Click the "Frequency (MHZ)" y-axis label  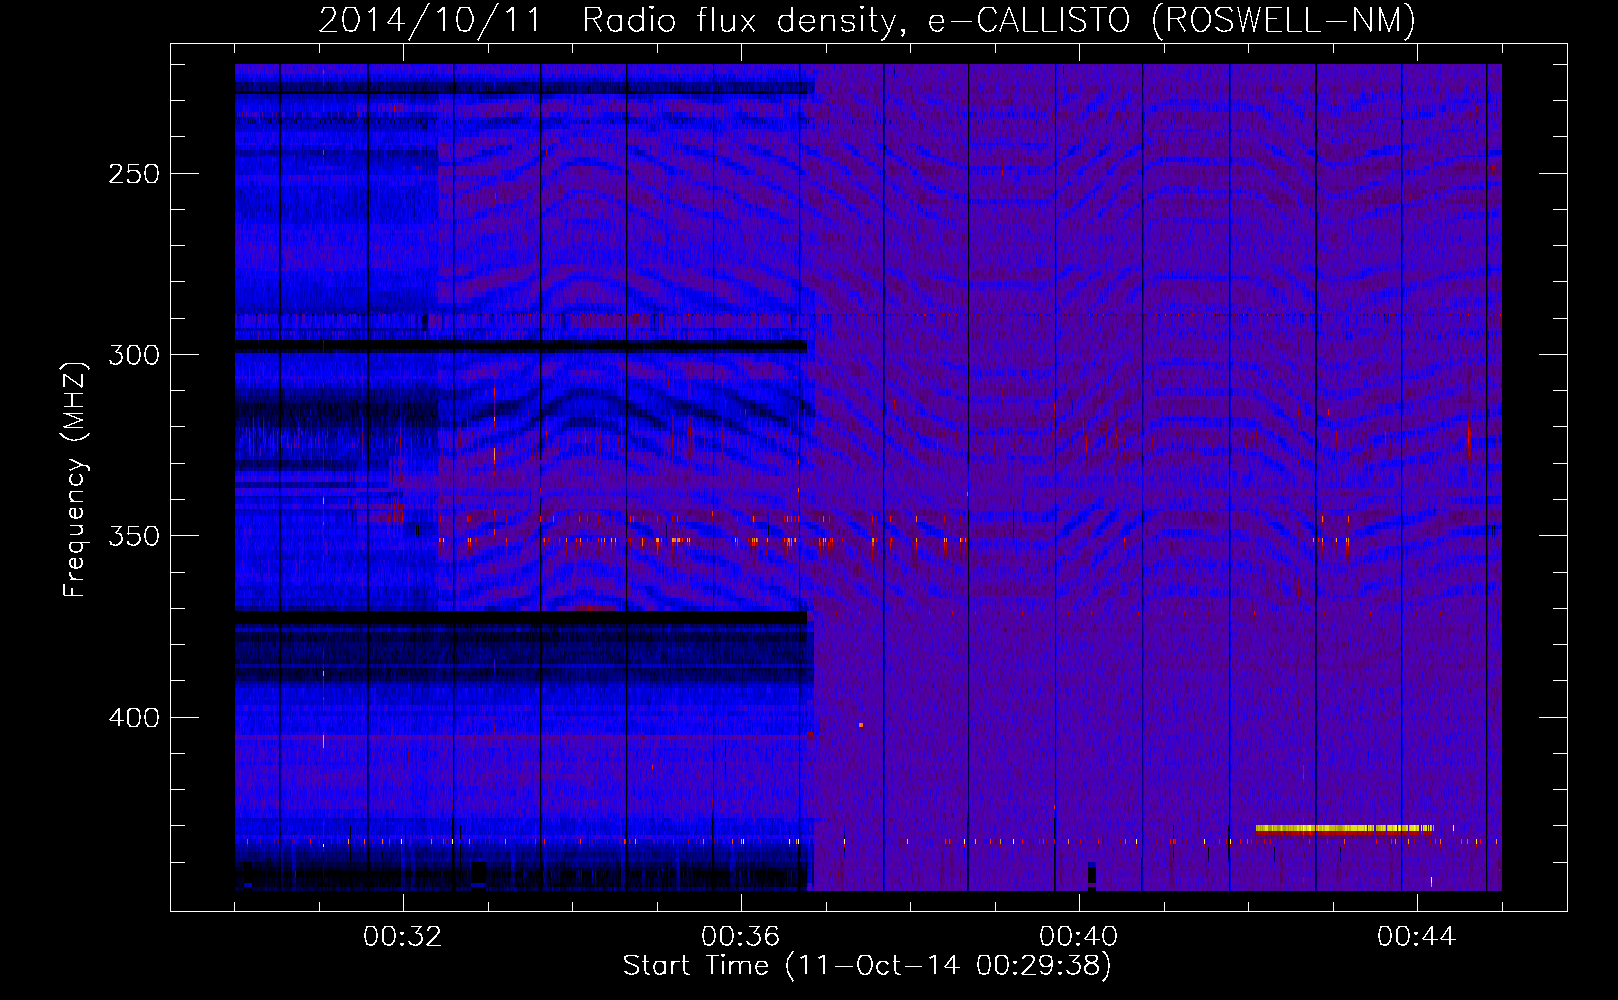coord(75,479)
